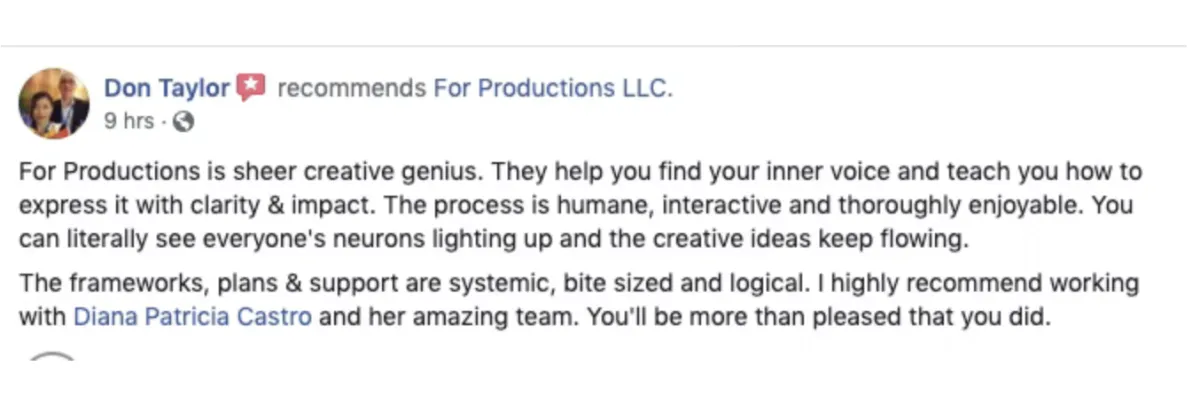This screenshot has width=1200, height=404.
Task: Select the first paragraph of the review
Action: (x=581, y=206)
